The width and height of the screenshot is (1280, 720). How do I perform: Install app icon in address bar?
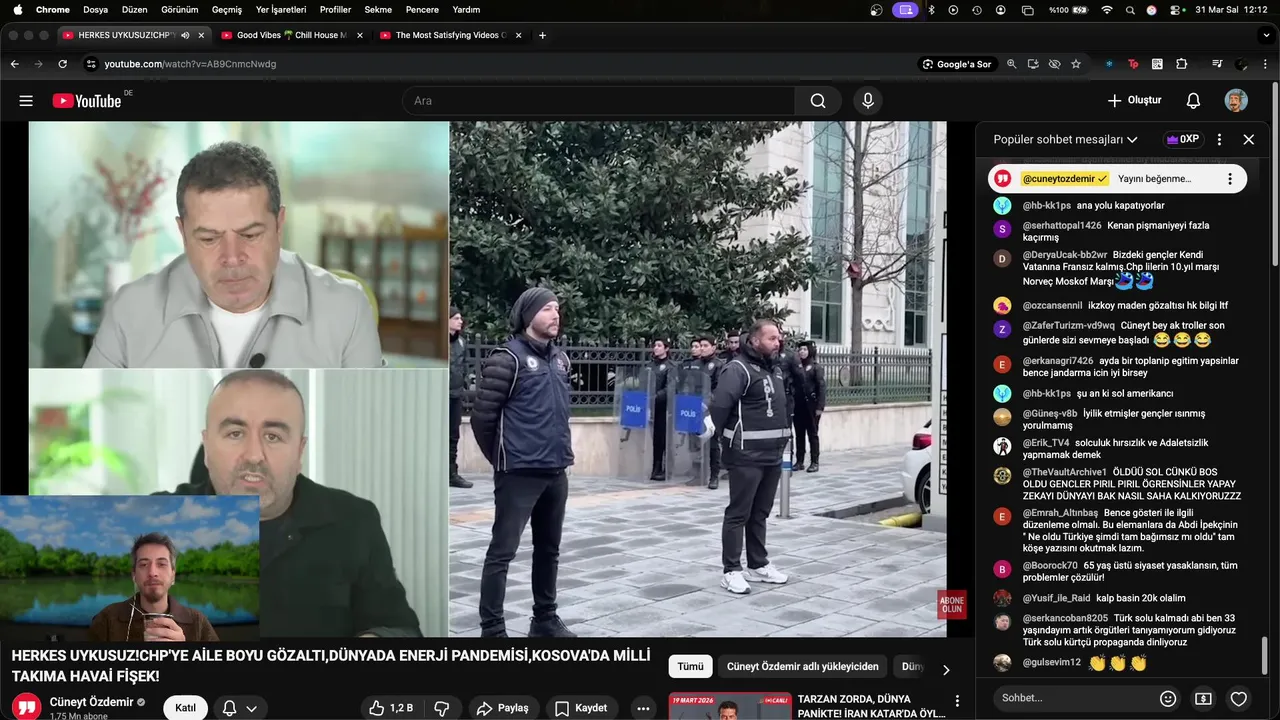click(1033, 64)
